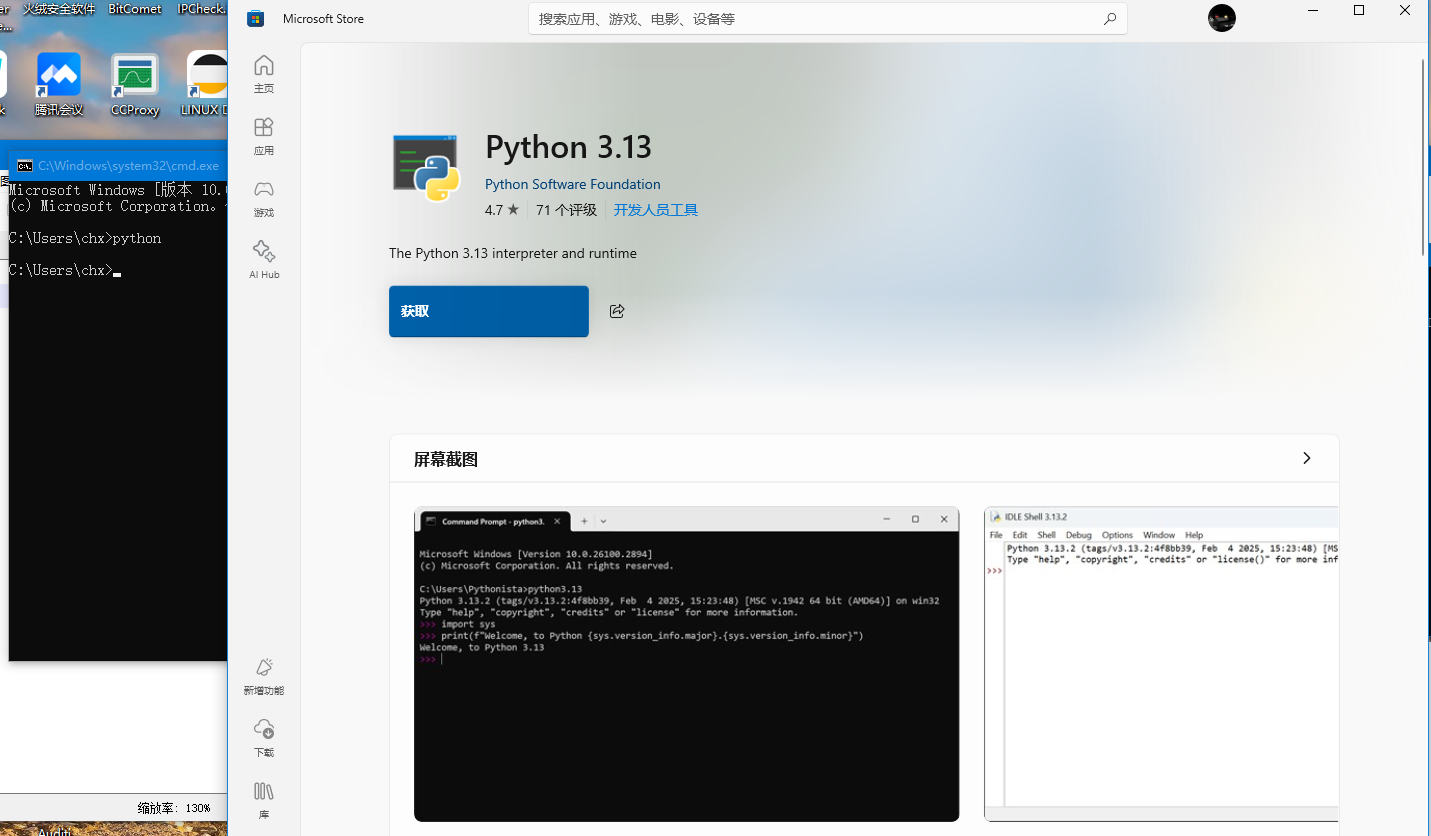
Task: Click the Python 3.13 title heading
Action: click(x=568, y=147)
